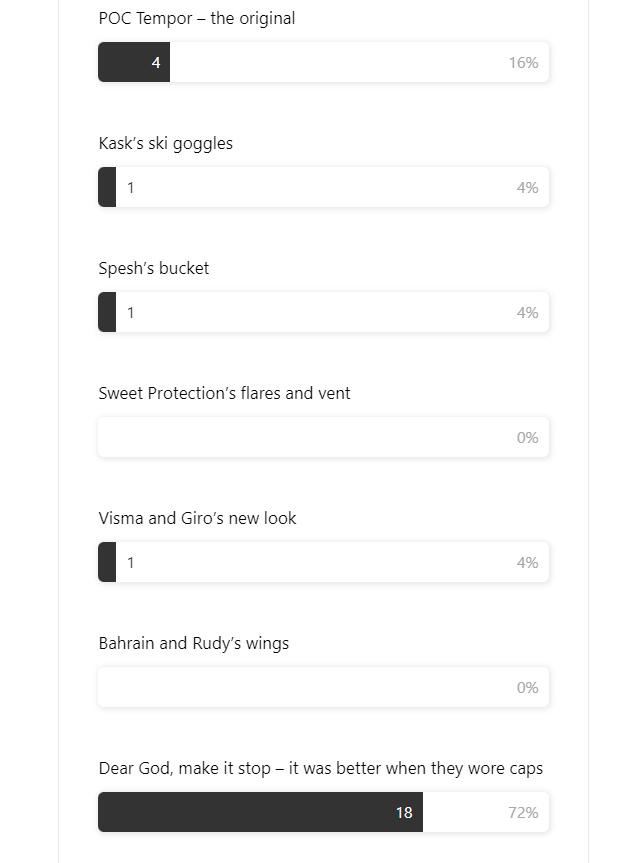Click the vote count 4 in the dark bar
The image size is (643, 863).
point(156,63)
